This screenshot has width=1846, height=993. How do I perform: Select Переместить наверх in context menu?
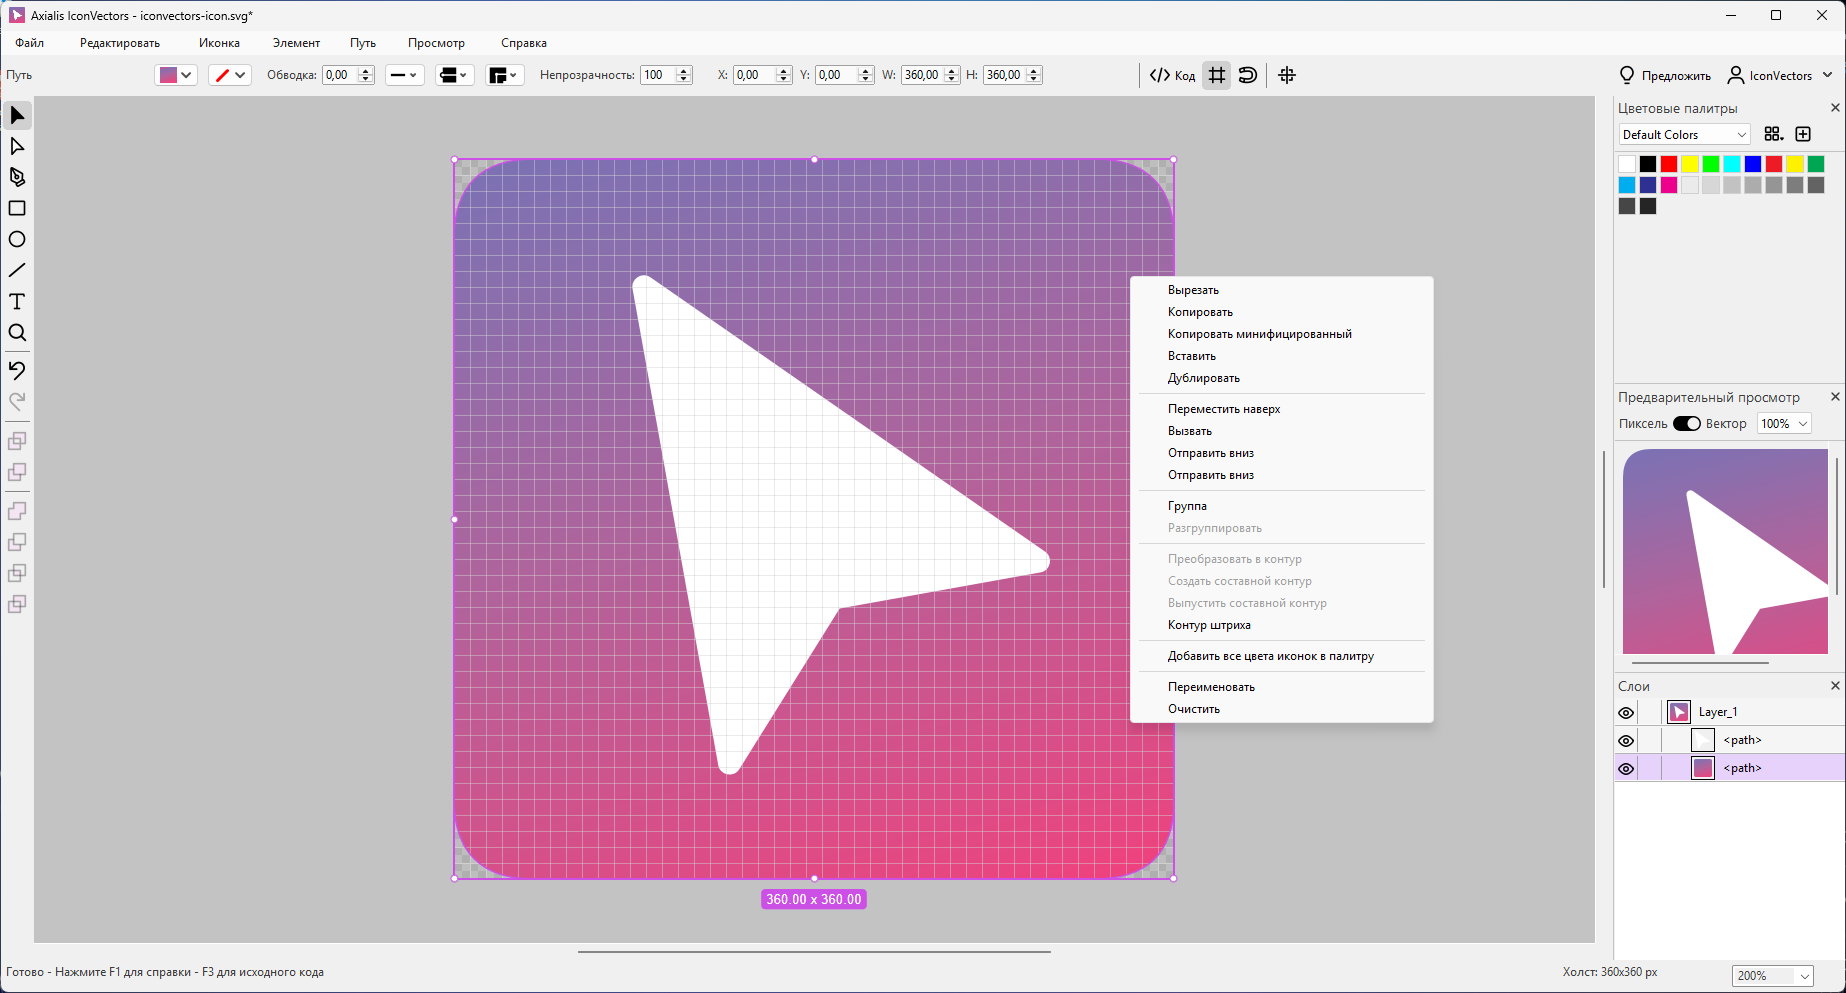(1281, 409)
